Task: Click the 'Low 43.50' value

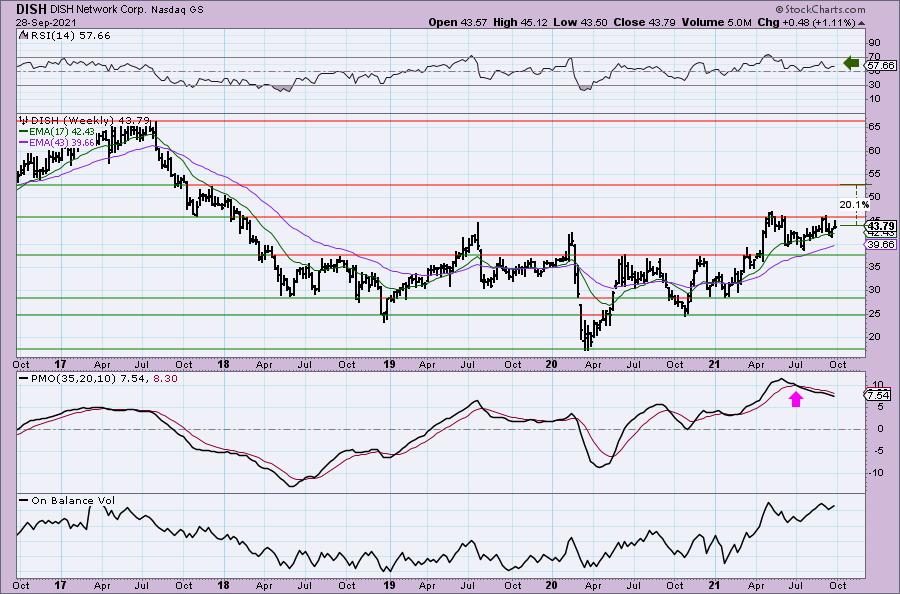Action: pos(580,22)
